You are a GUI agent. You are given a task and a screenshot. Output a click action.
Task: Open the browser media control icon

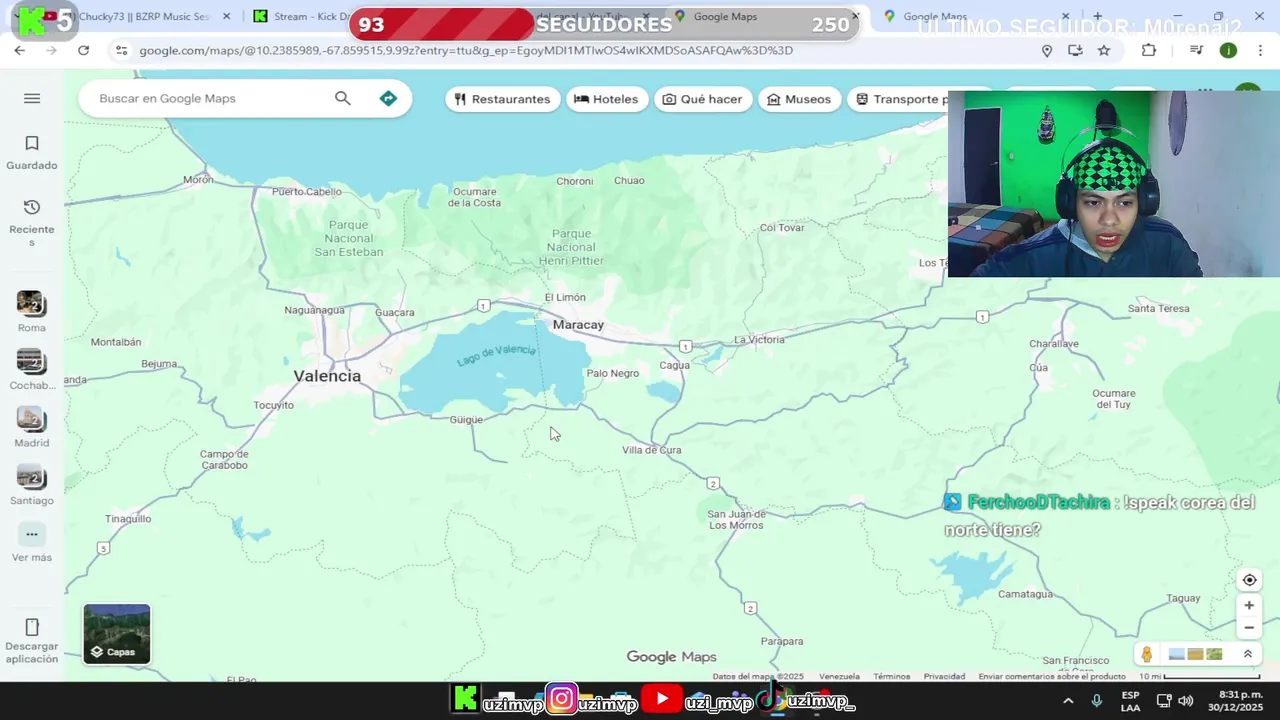click(x=1196, y=50)
